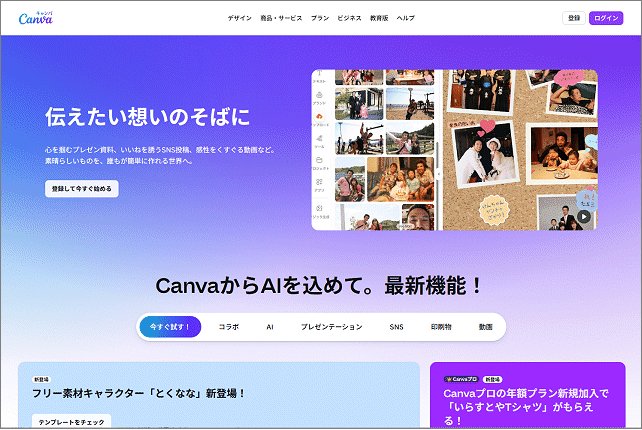642x430 pixels.
Task: Switch to the AI tab
Action: point(270,327)
